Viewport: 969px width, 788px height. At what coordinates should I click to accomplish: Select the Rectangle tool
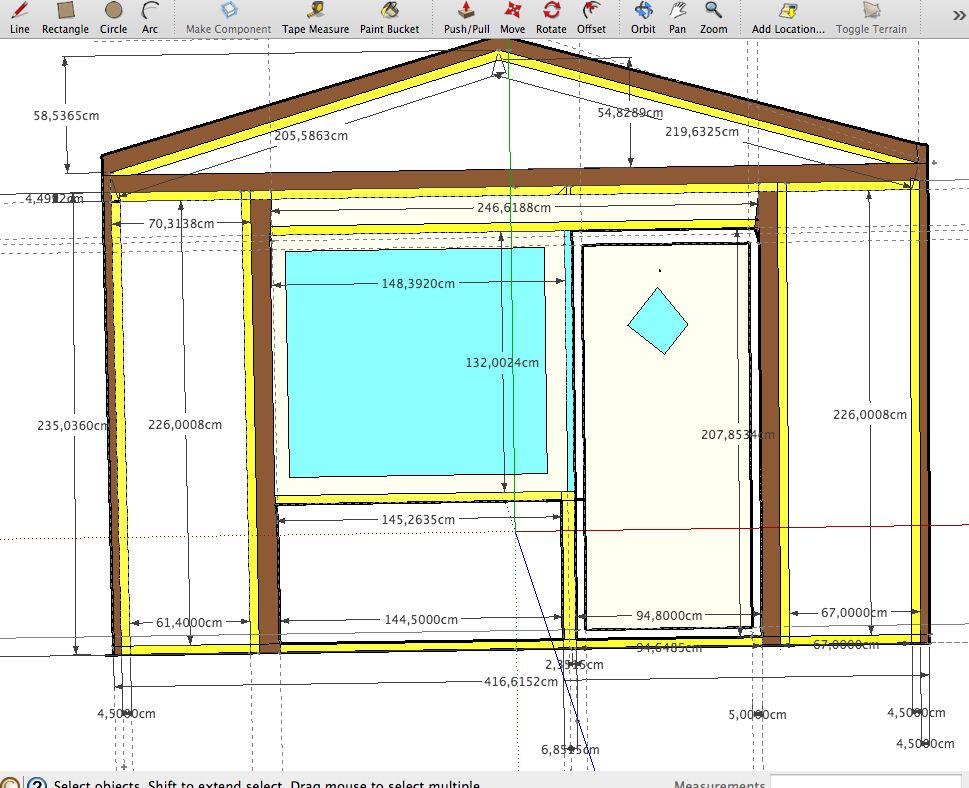[65, 18]
